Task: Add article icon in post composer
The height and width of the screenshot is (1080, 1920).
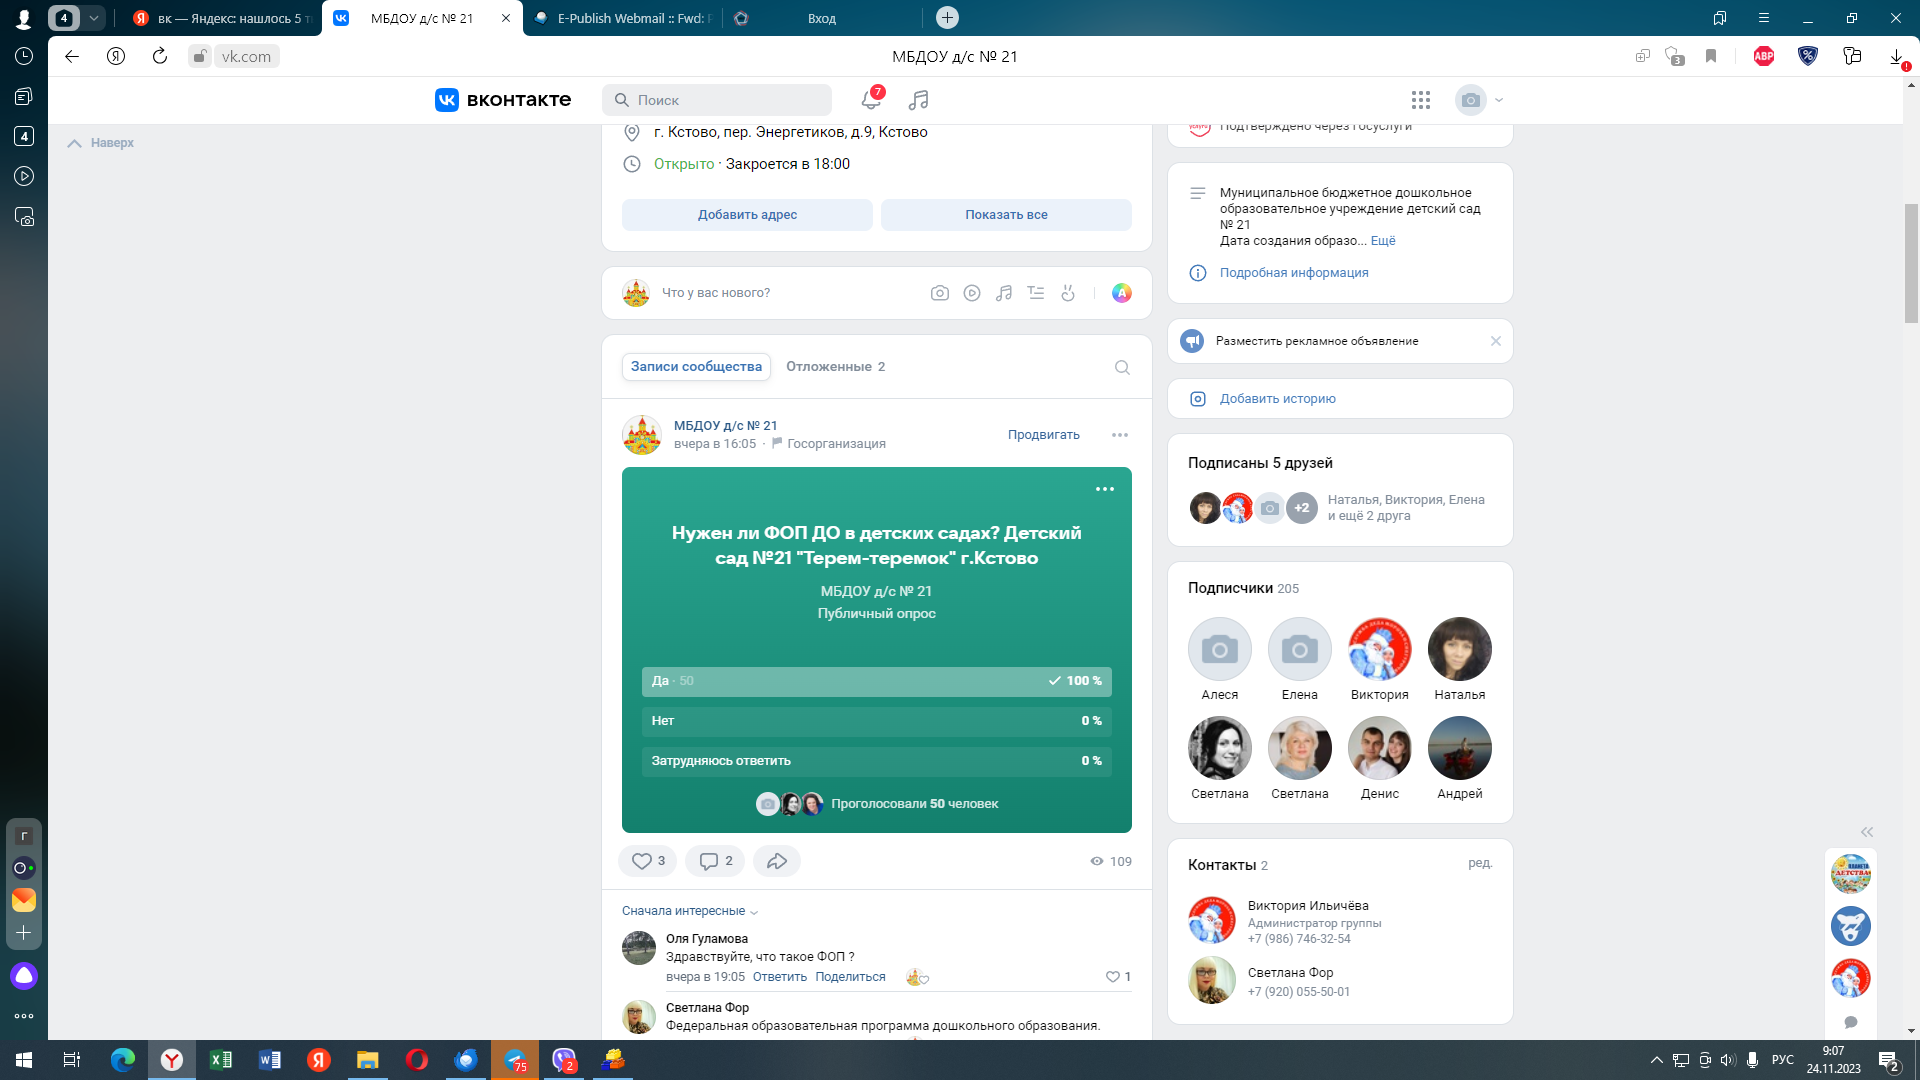Action: coord(1036,293)
